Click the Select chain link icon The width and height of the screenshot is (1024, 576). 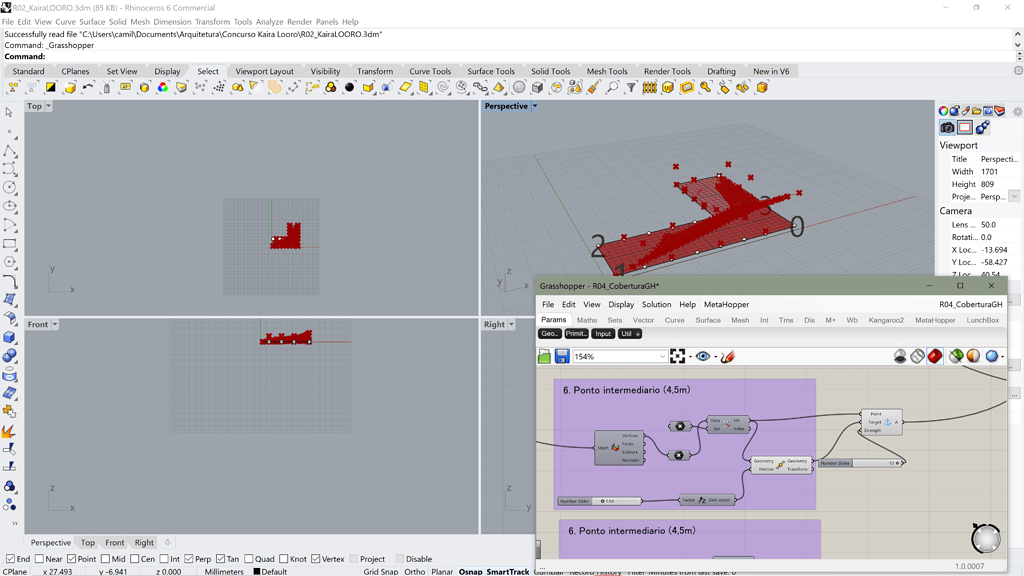[481, 87]
